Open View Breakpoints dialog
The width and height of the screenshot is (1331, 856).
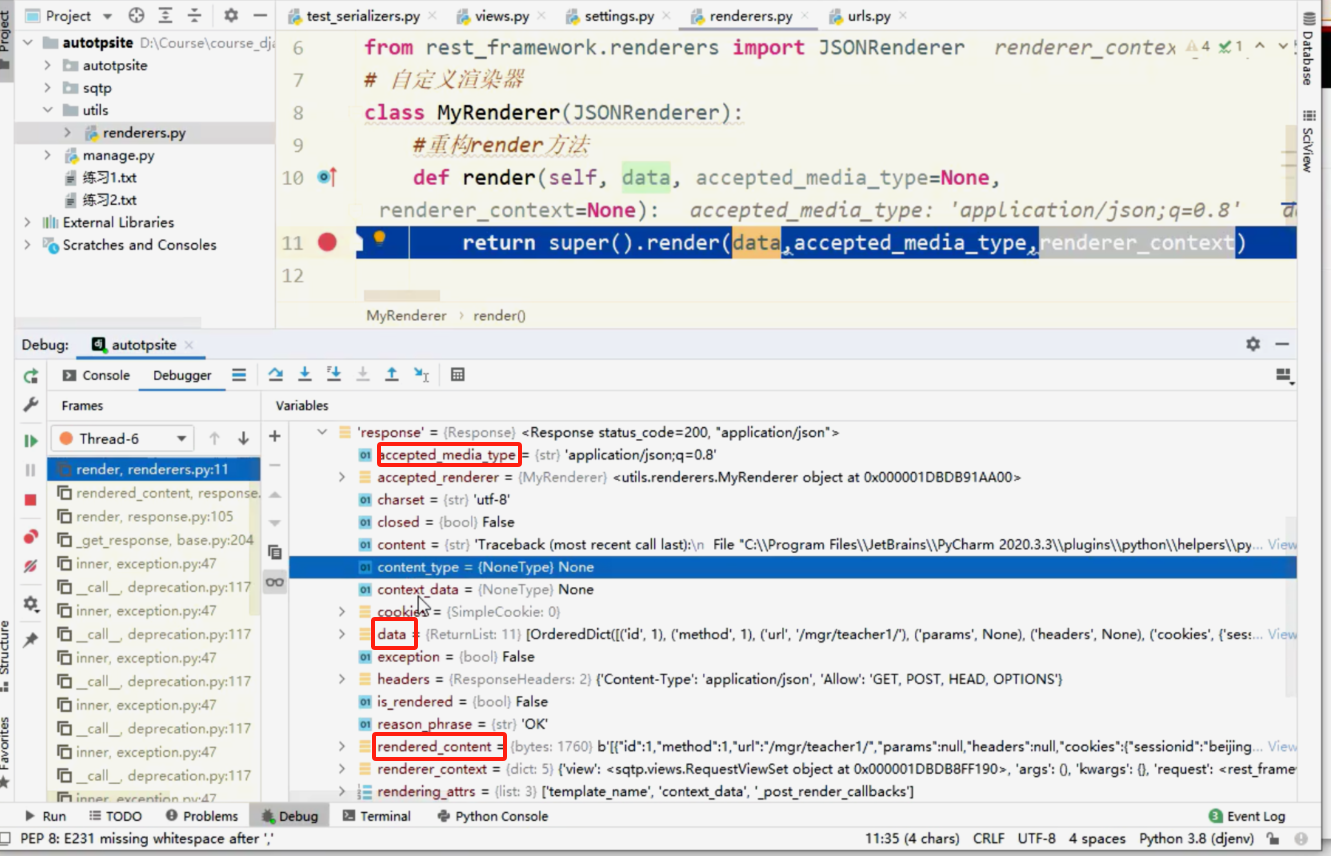click(31, 537)
